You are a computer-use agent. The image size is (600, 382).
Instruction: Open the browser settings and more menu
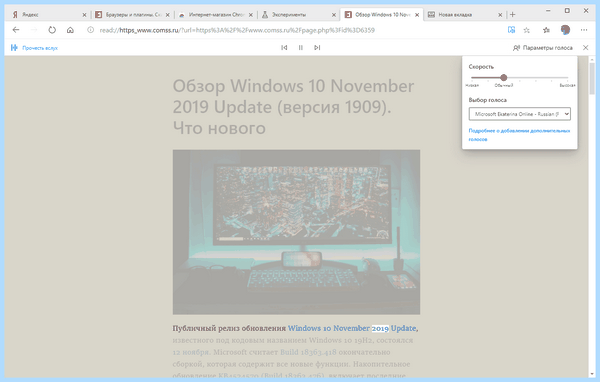pos(584,30)
